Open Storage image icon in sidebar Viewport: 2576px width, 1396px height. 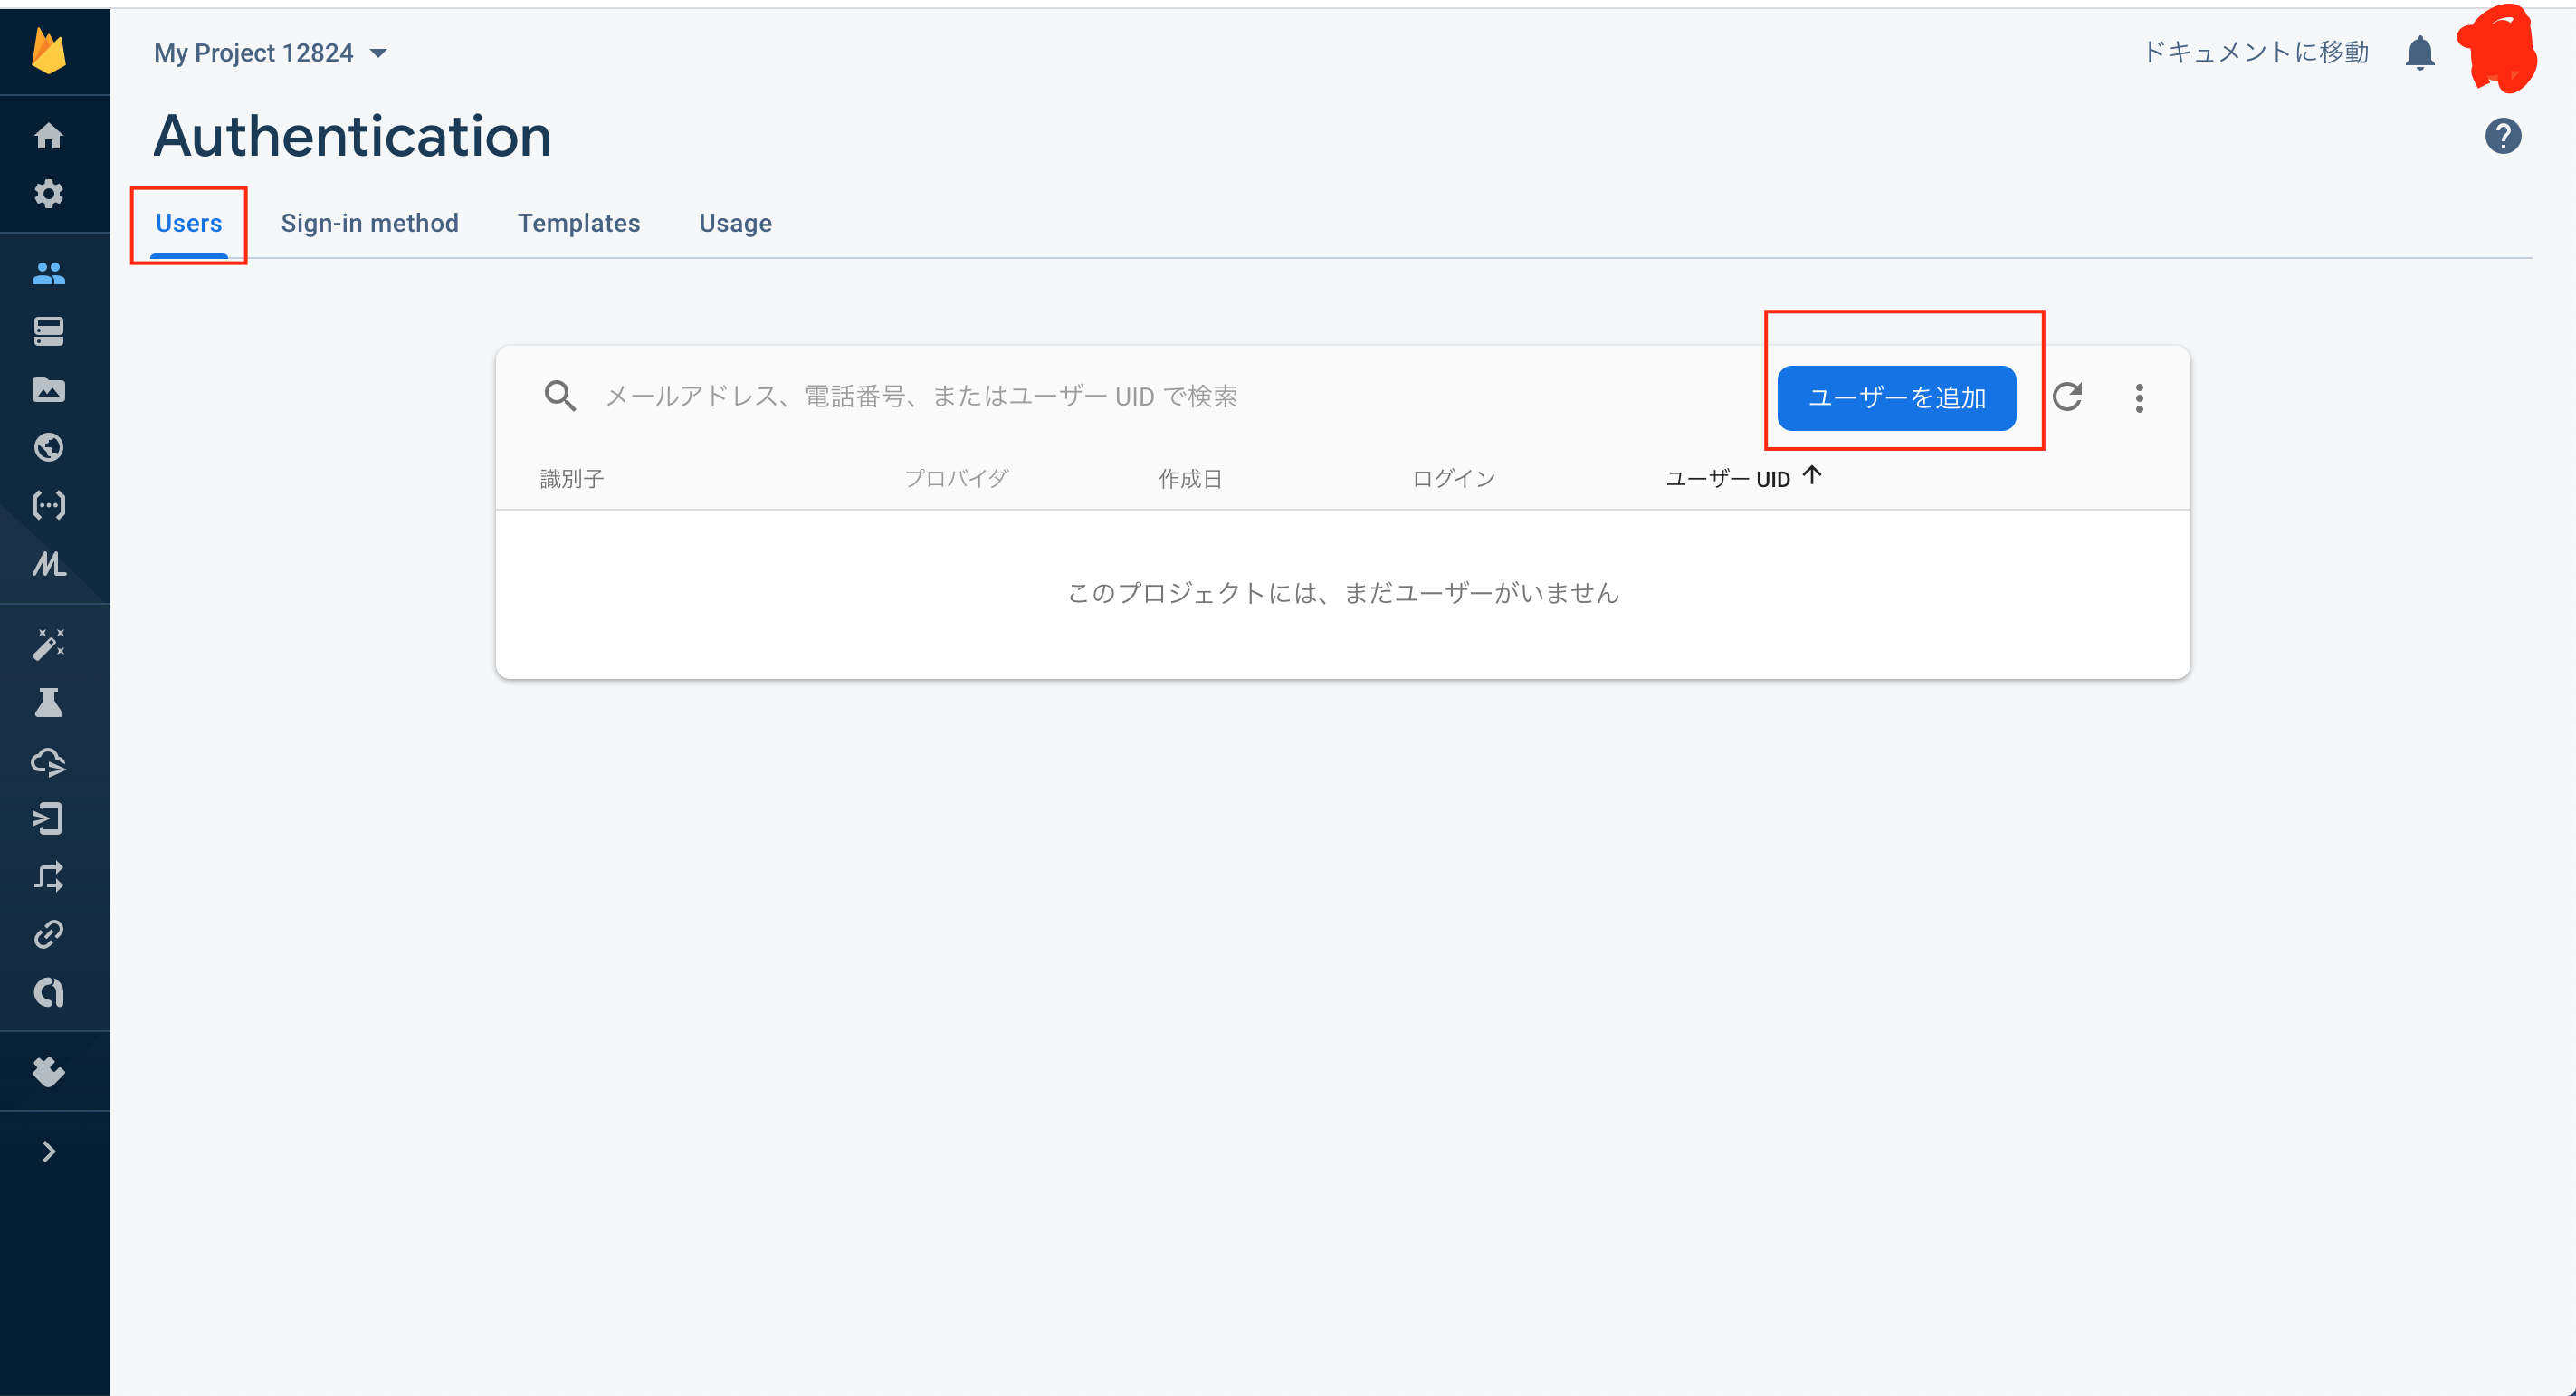point(48,389)
